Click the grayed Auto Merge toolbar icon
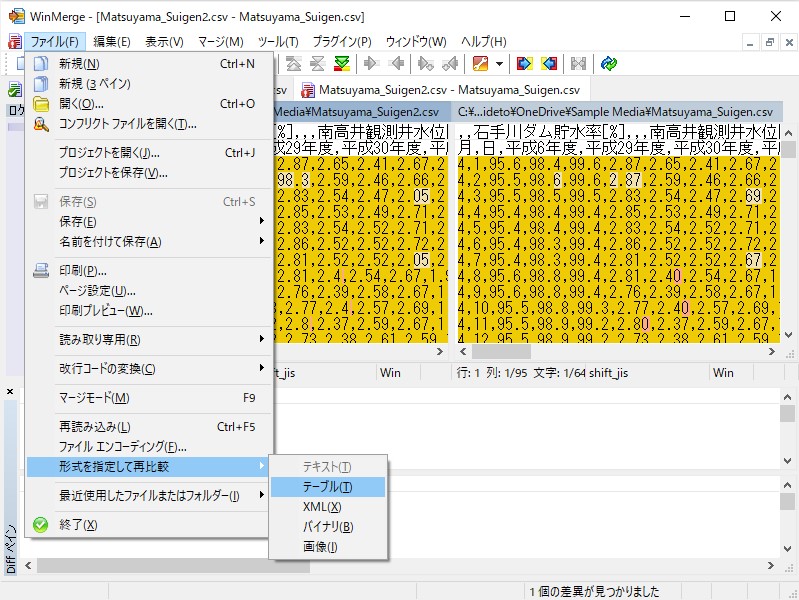The image size is (799, 600). pos(578,64)
